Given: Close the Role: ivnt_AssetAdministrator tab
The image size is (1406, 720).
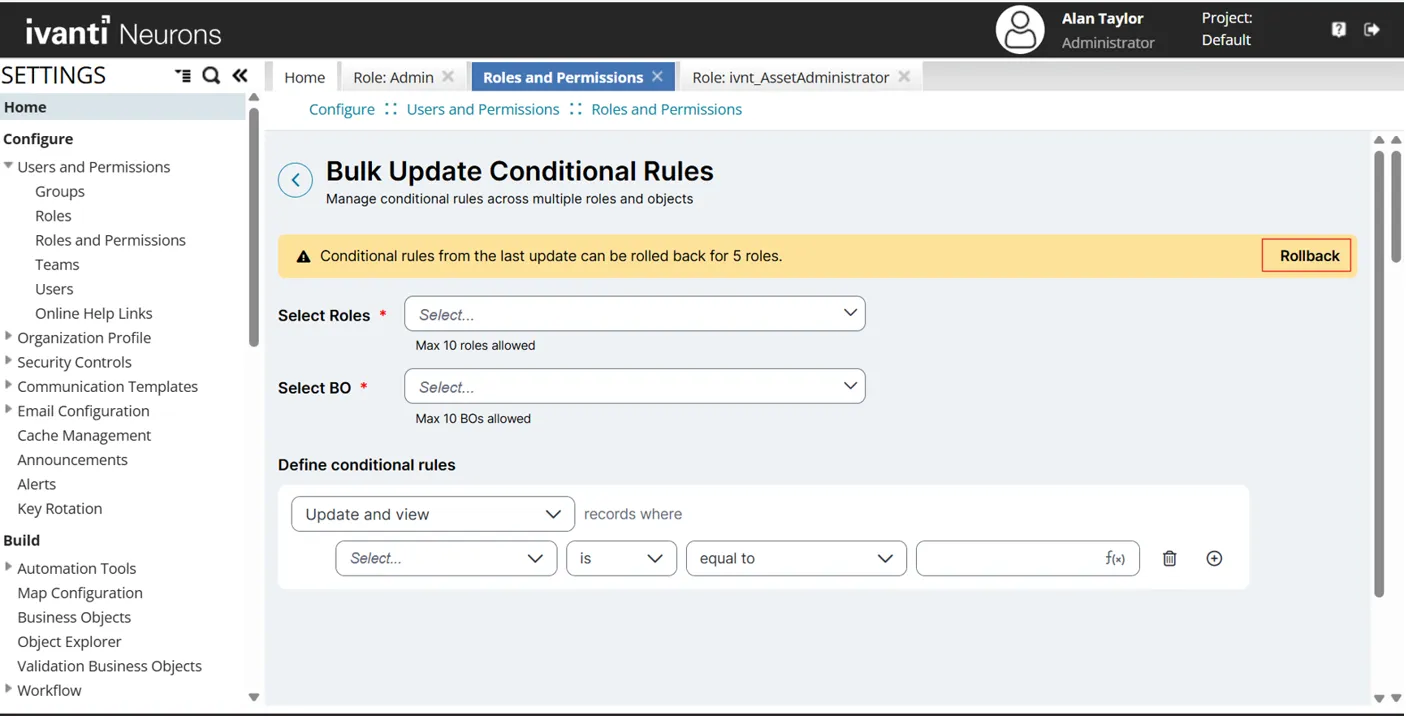Looking at the screenshot, I should [904, 77].
